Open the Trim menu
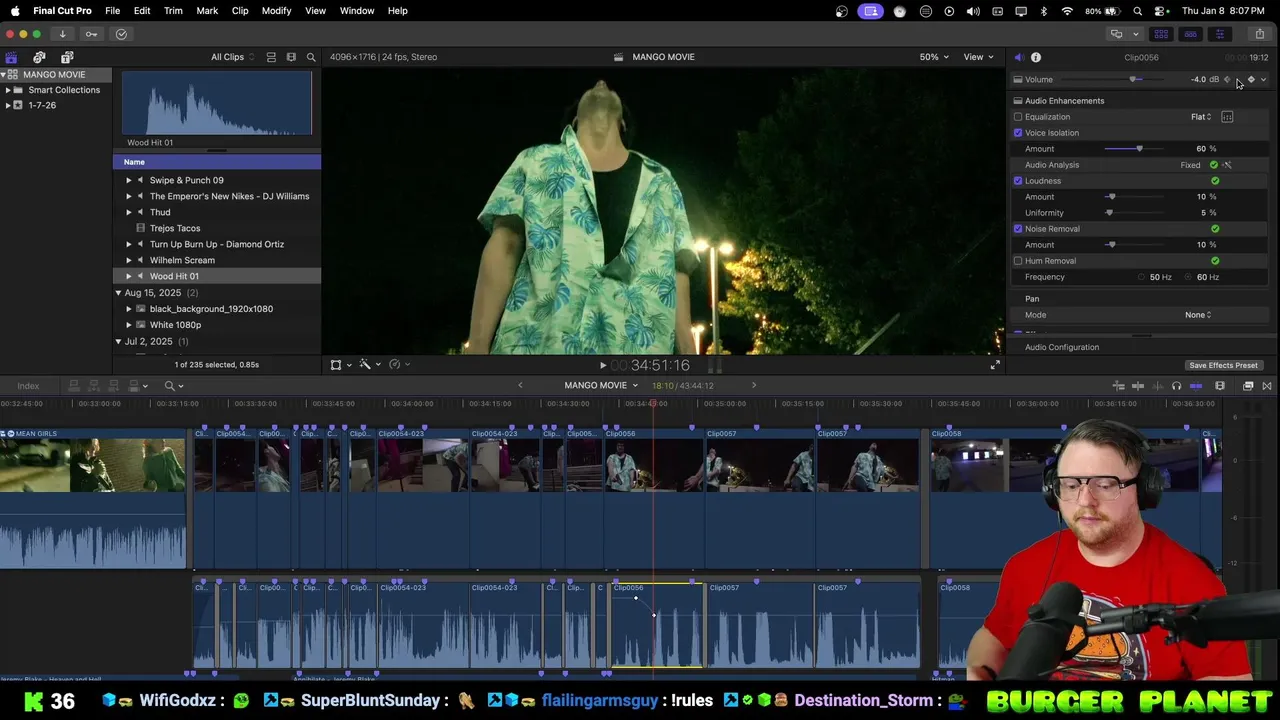 (x=173, y=11)
